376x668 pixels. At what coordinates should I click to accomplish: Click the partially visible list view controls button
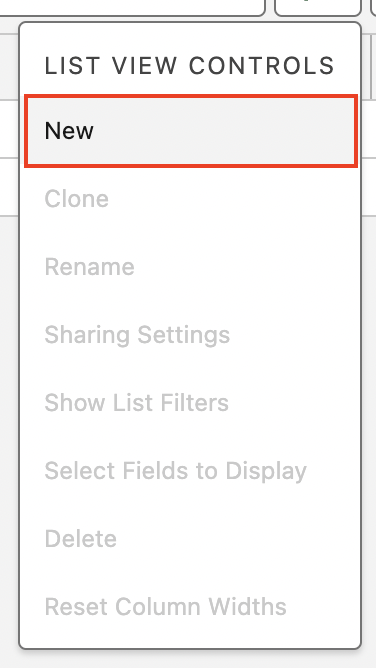click(x=318, y=7)
